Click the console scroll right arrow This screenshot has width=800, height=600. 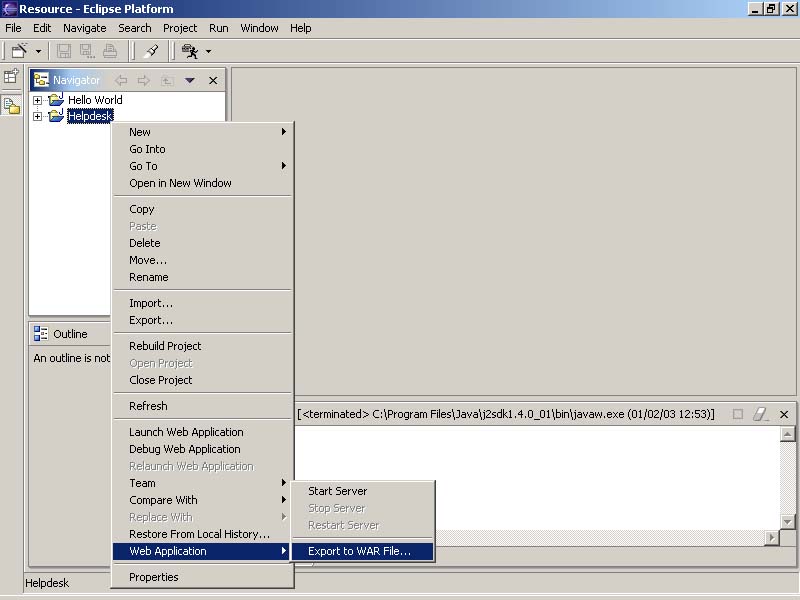772,538
